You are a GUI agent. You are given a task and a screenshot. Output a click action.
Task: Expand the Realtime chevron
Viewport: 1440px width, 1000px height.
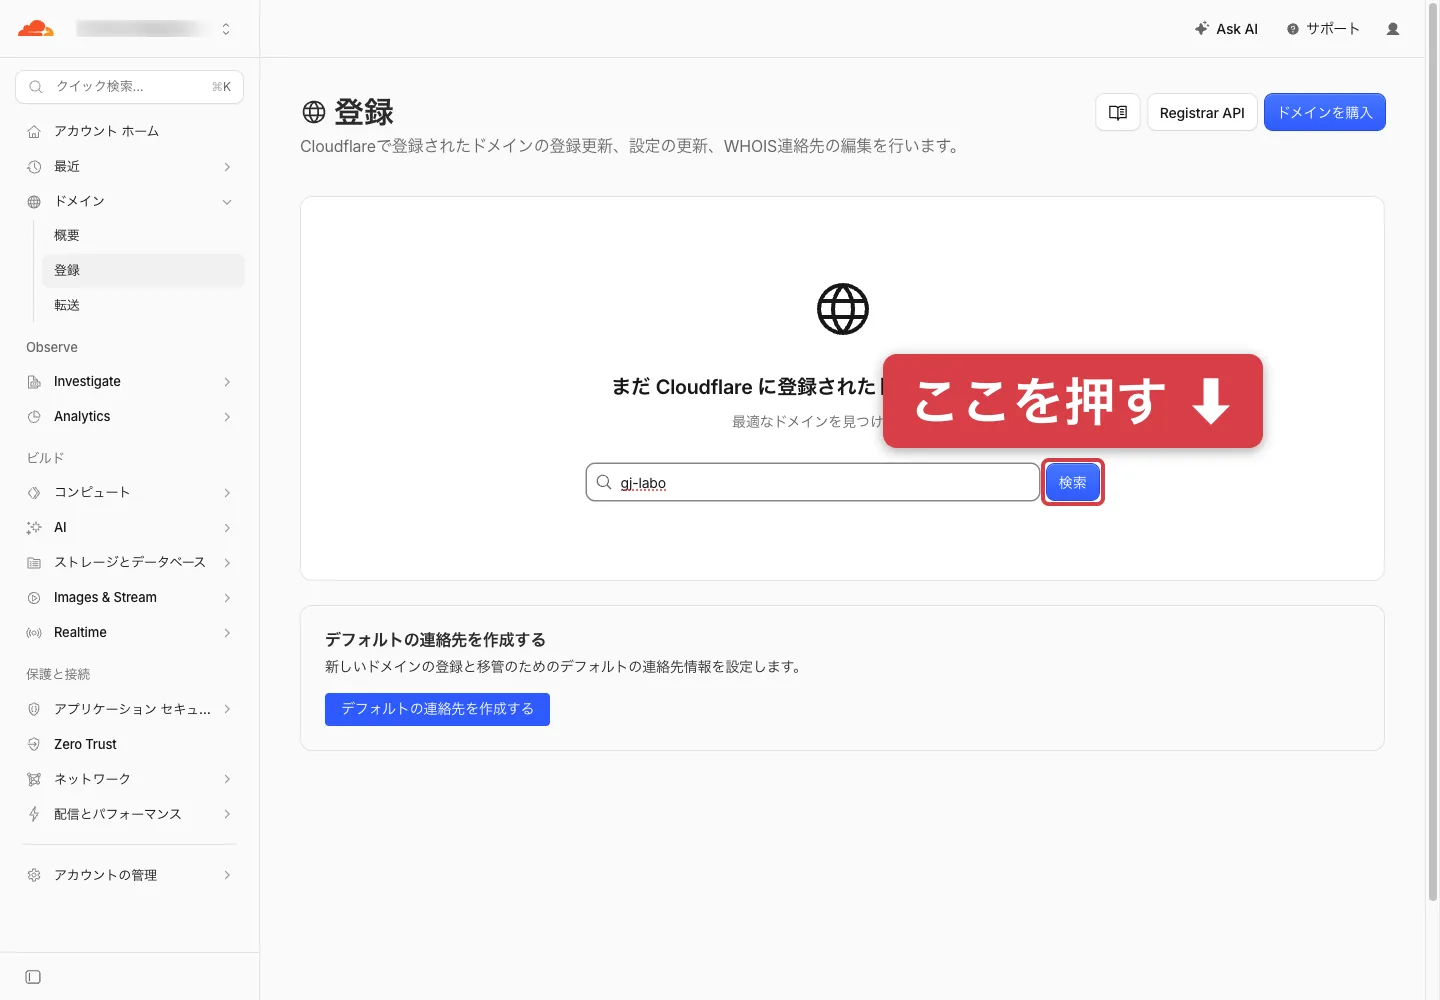[227, 633]
